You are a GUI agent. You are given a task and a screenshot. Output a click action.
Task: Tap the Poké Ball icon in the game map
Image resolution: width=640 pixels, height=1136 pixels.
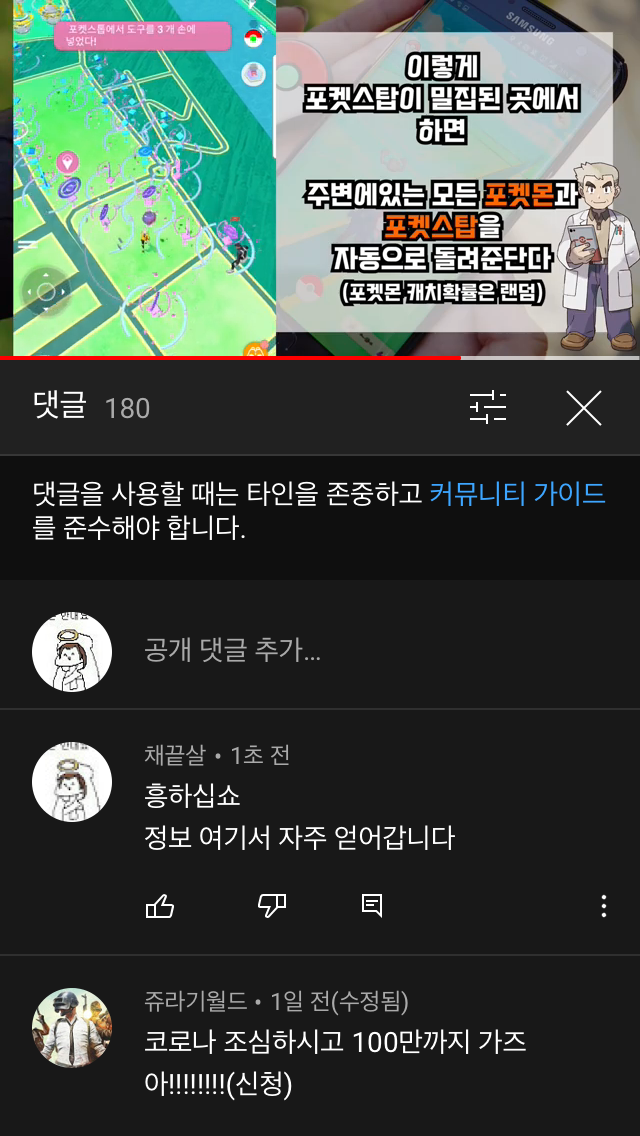pyautogui.click(x=253, y=38)
